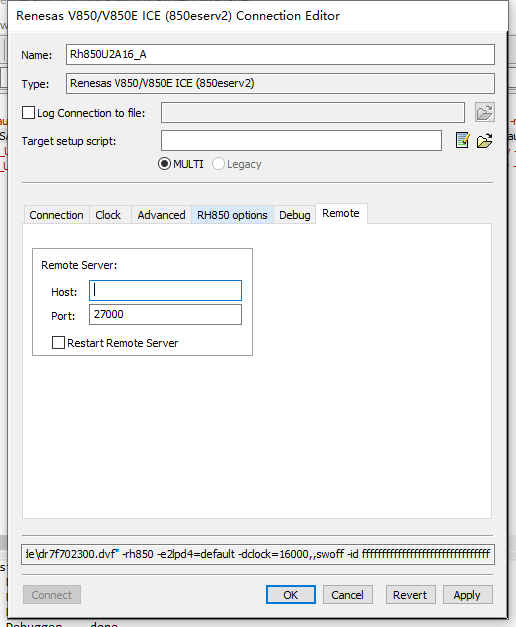Viewport: 516px width, 627px height.
Task: Click the edit target setup script icon
Action: click(462, 140)
